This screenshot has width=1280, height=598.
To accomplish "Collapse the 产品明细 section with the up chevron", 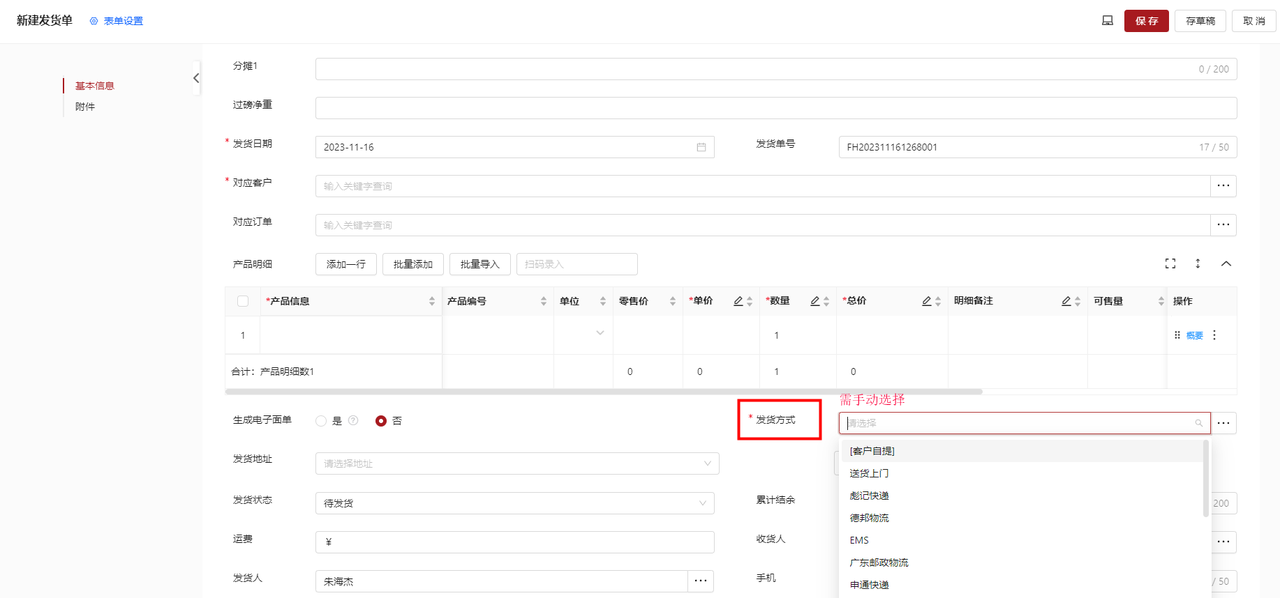I will [1226, 264].
